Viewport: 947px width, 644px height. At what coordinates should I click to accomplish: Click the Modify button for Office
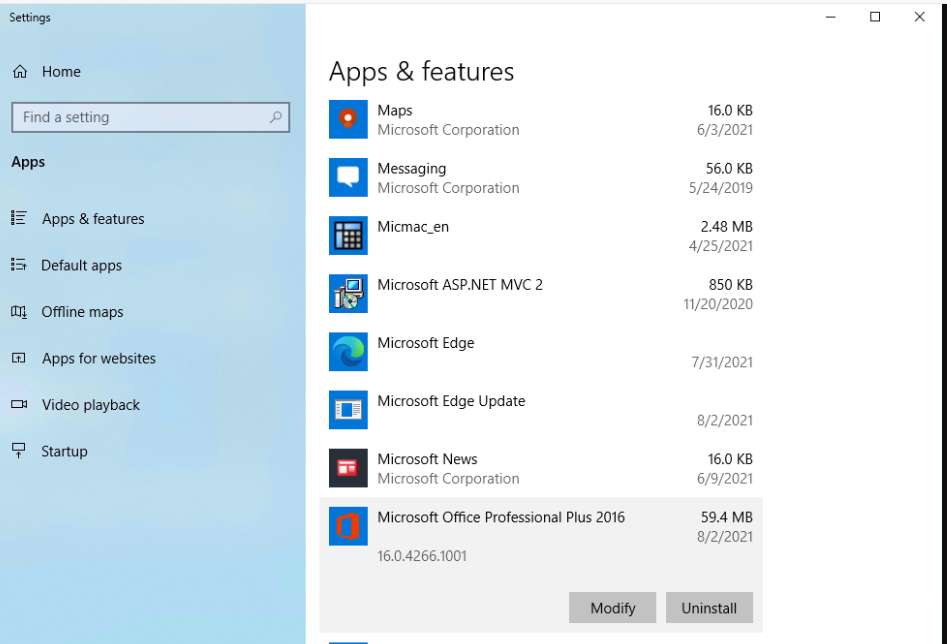(612, 608)
